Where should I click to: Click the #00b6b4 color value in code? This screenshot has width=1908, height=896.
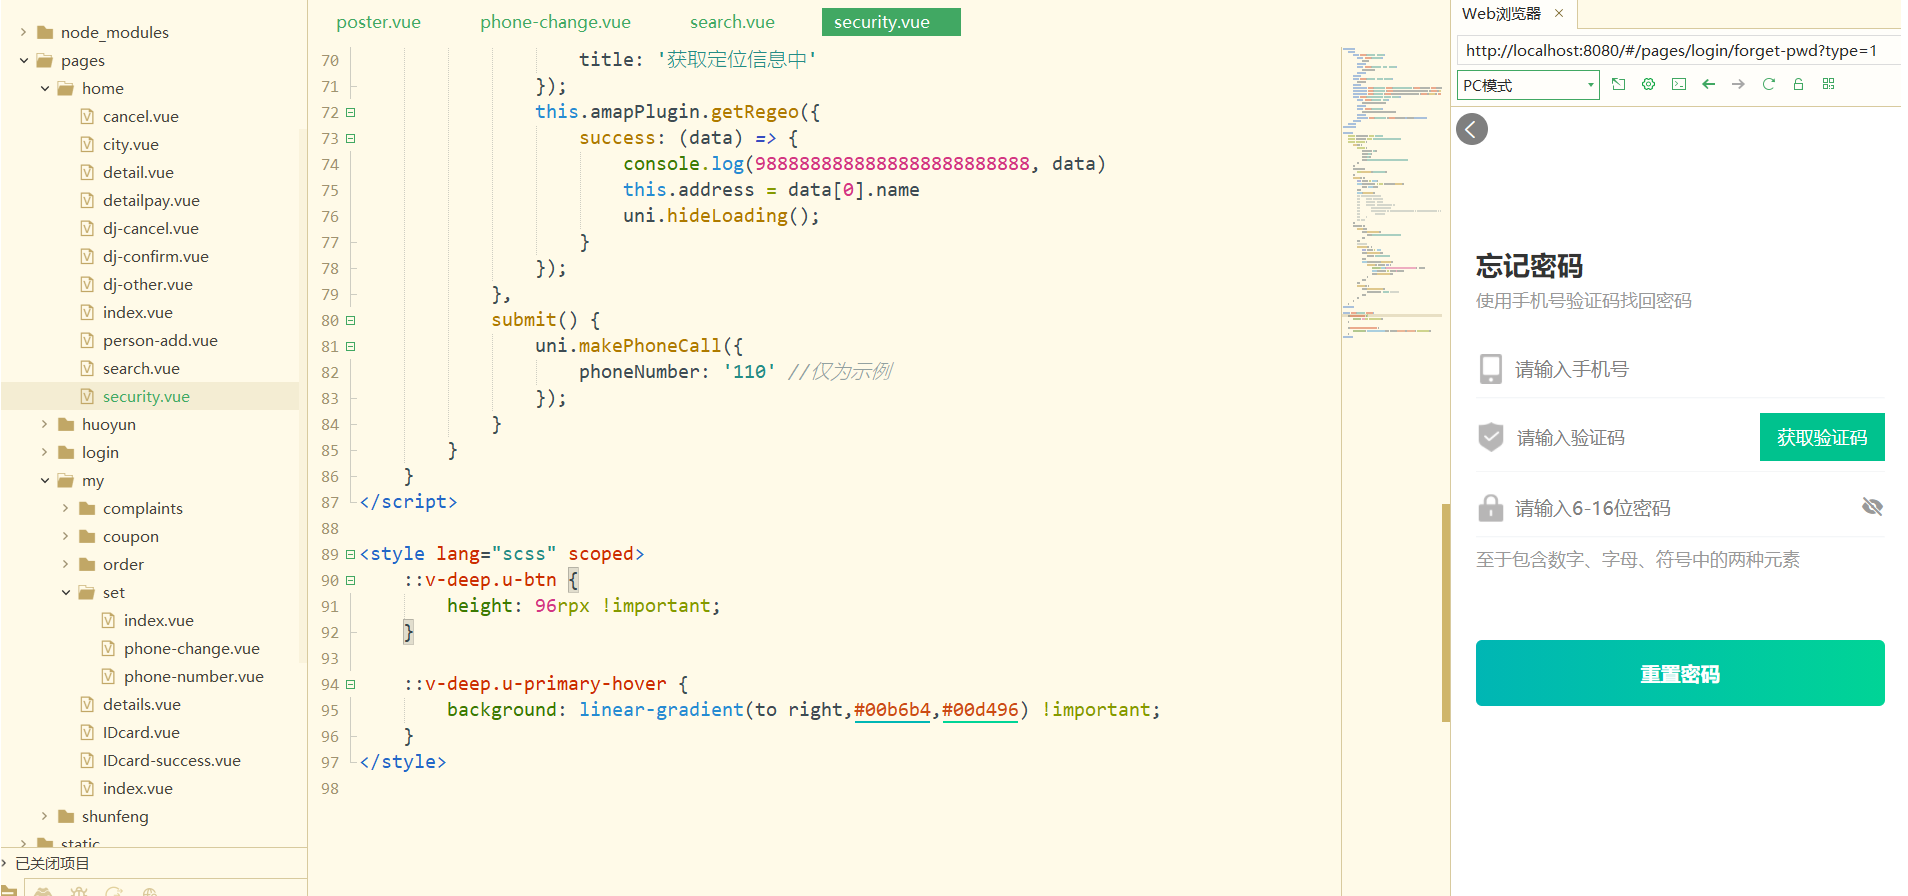click(892, 710)
